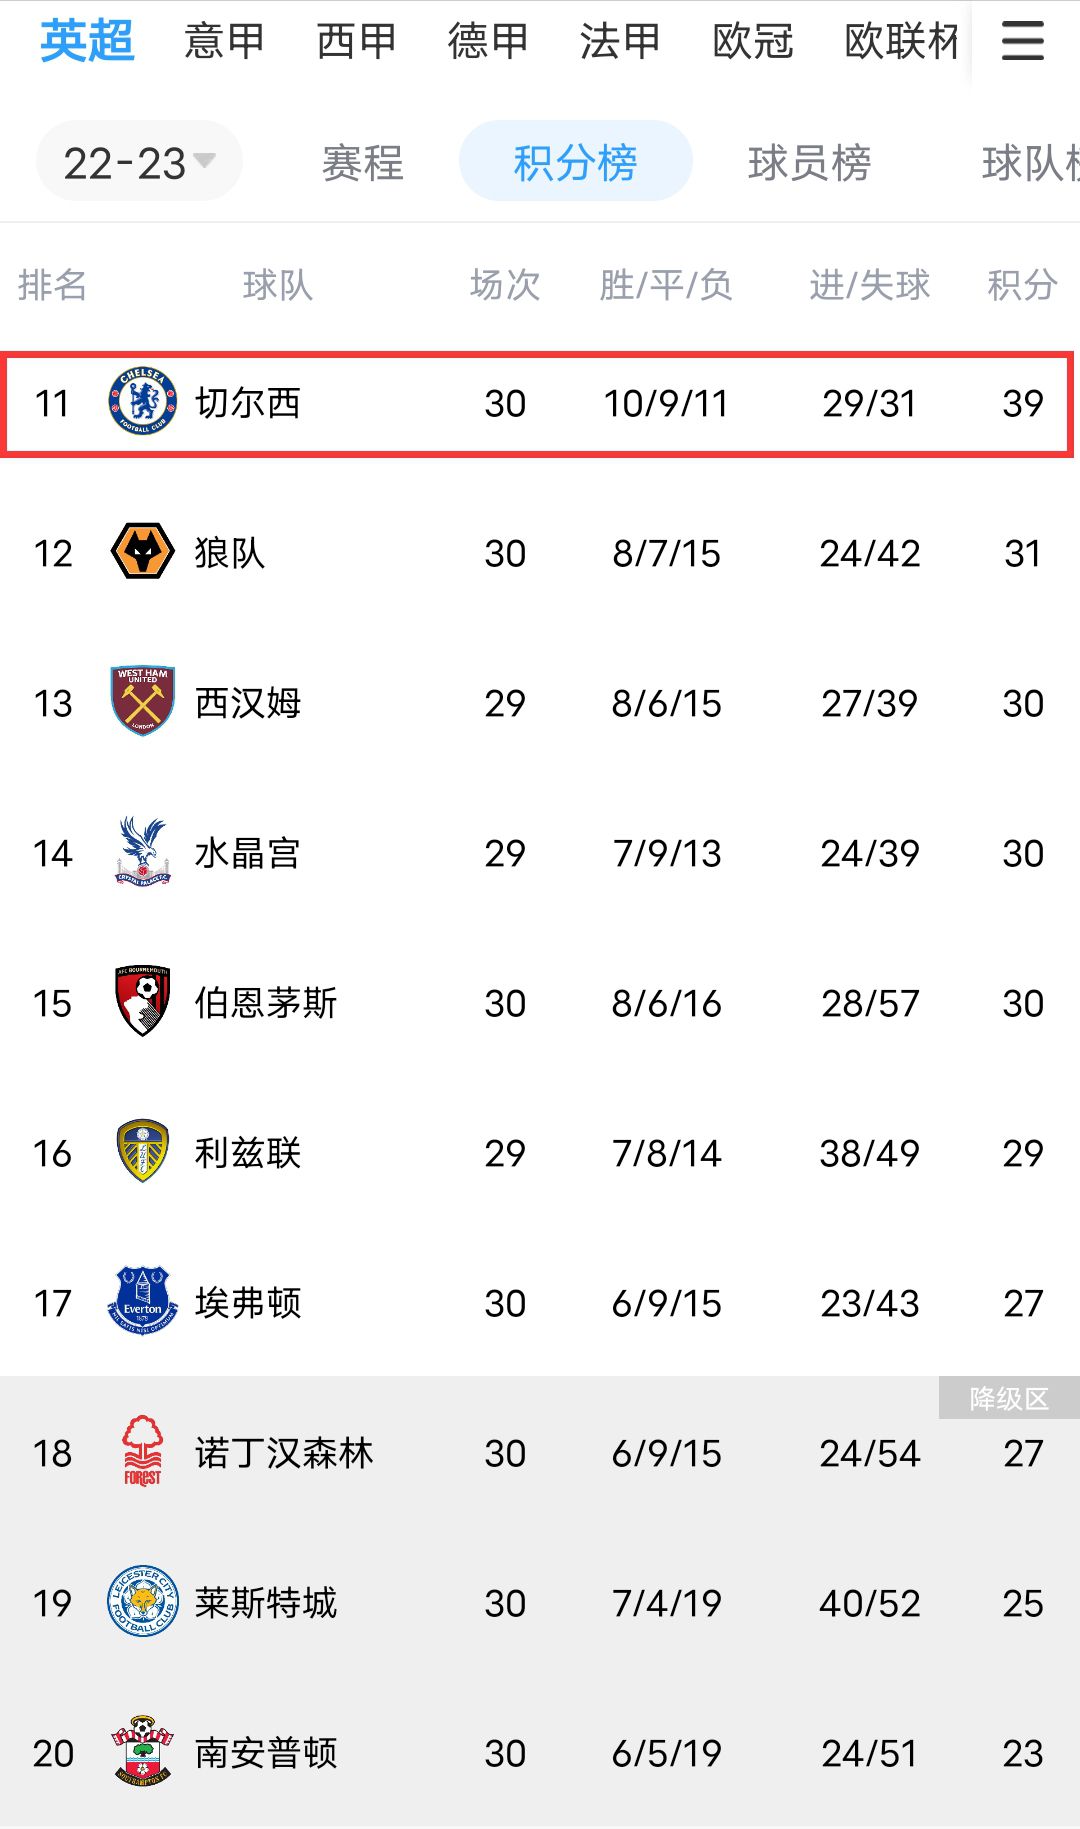Tap the Chelsea club crest
The width and height of the screenshot is (1080, 1829).
[143, 402]
